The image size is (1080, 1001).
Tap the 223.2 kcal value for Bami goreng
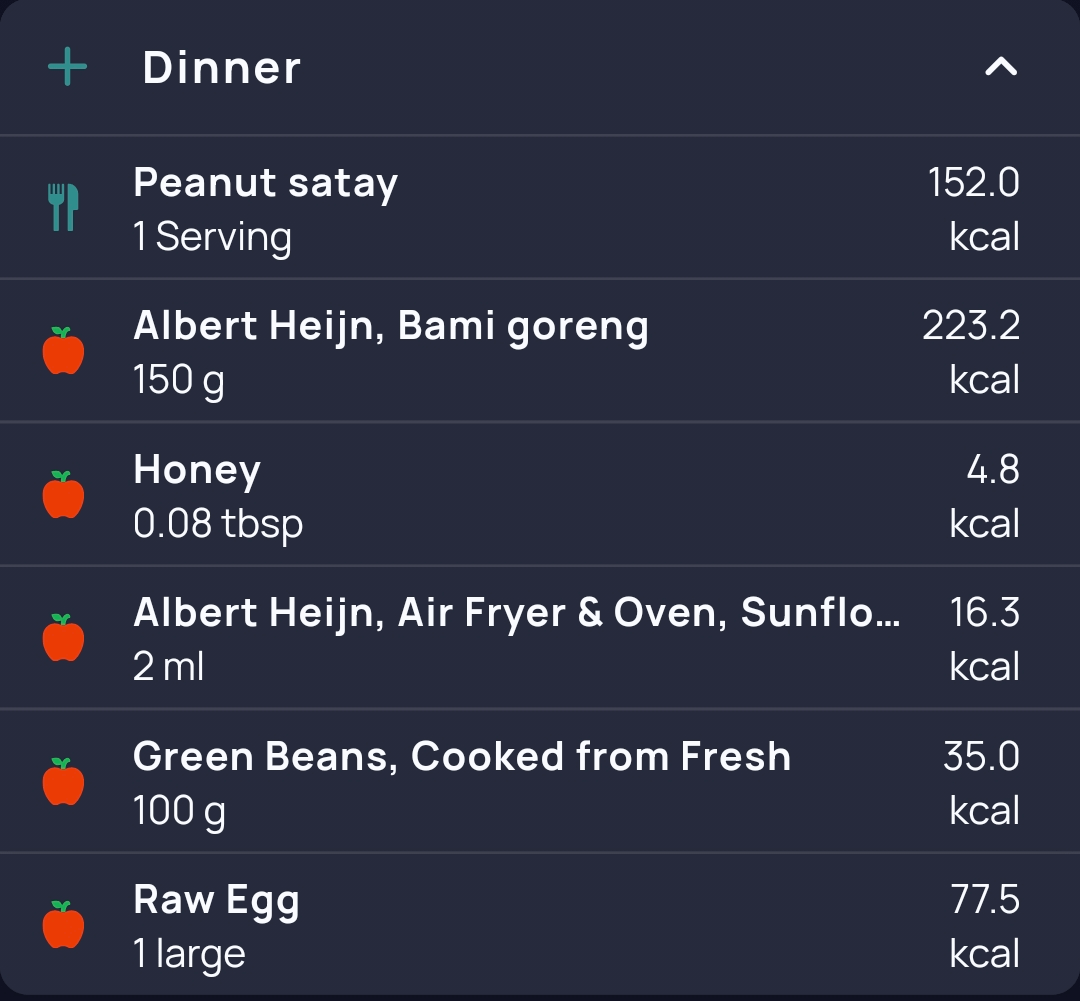(971, 351)
